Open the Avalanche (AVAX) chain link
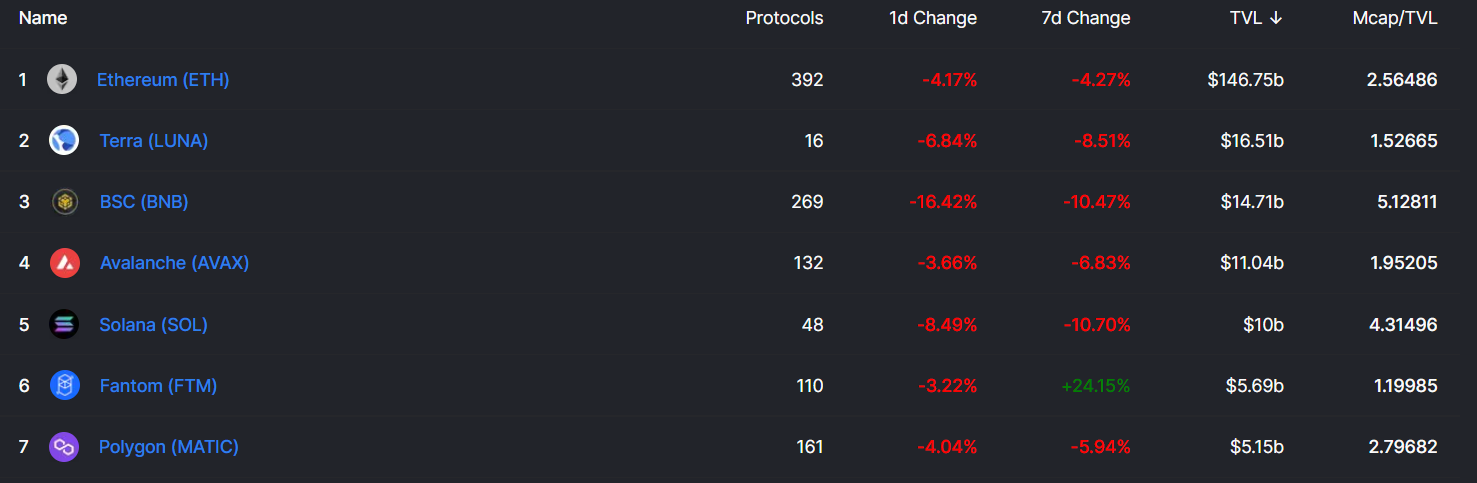The image size is (1477, 483). pyautogui.click(x=175, y=263)
